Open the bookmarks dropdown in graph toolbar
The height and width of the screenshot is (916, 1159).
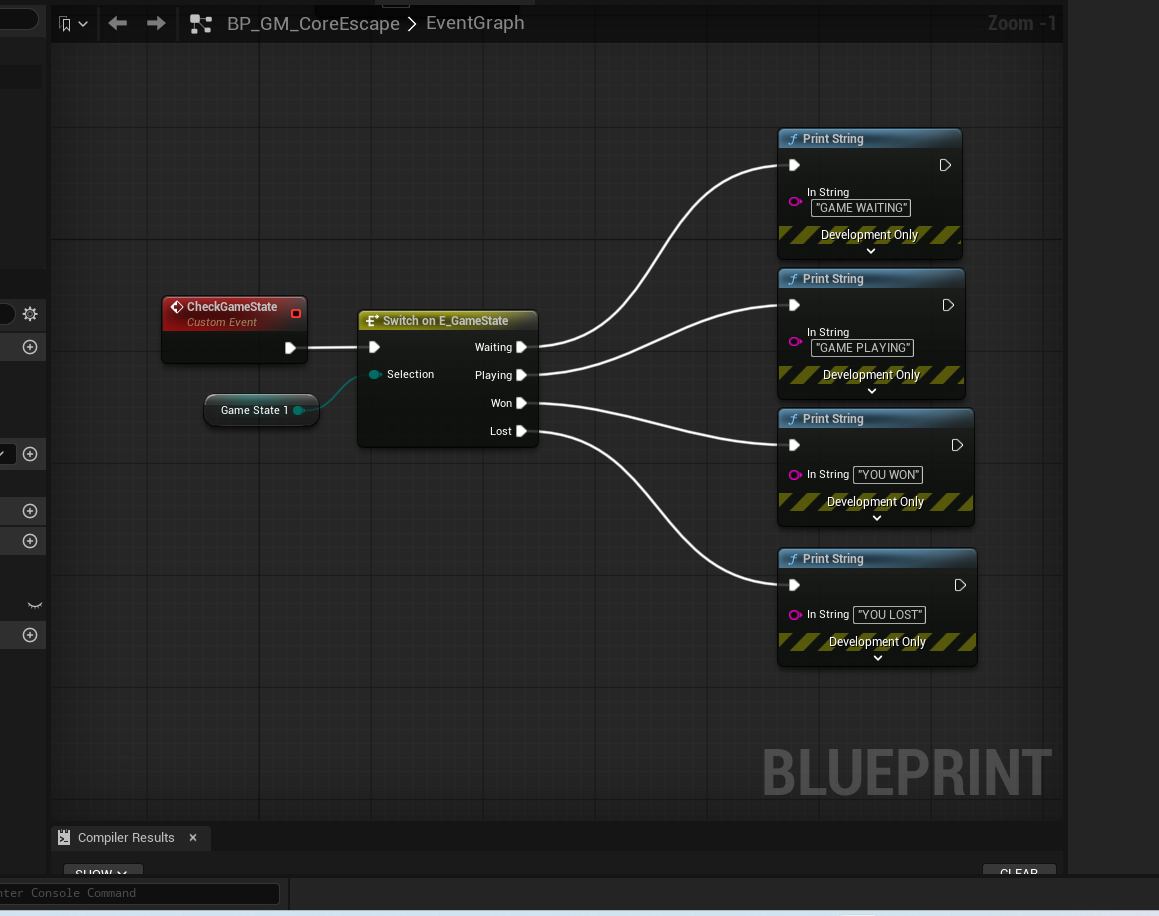(73, 24)
